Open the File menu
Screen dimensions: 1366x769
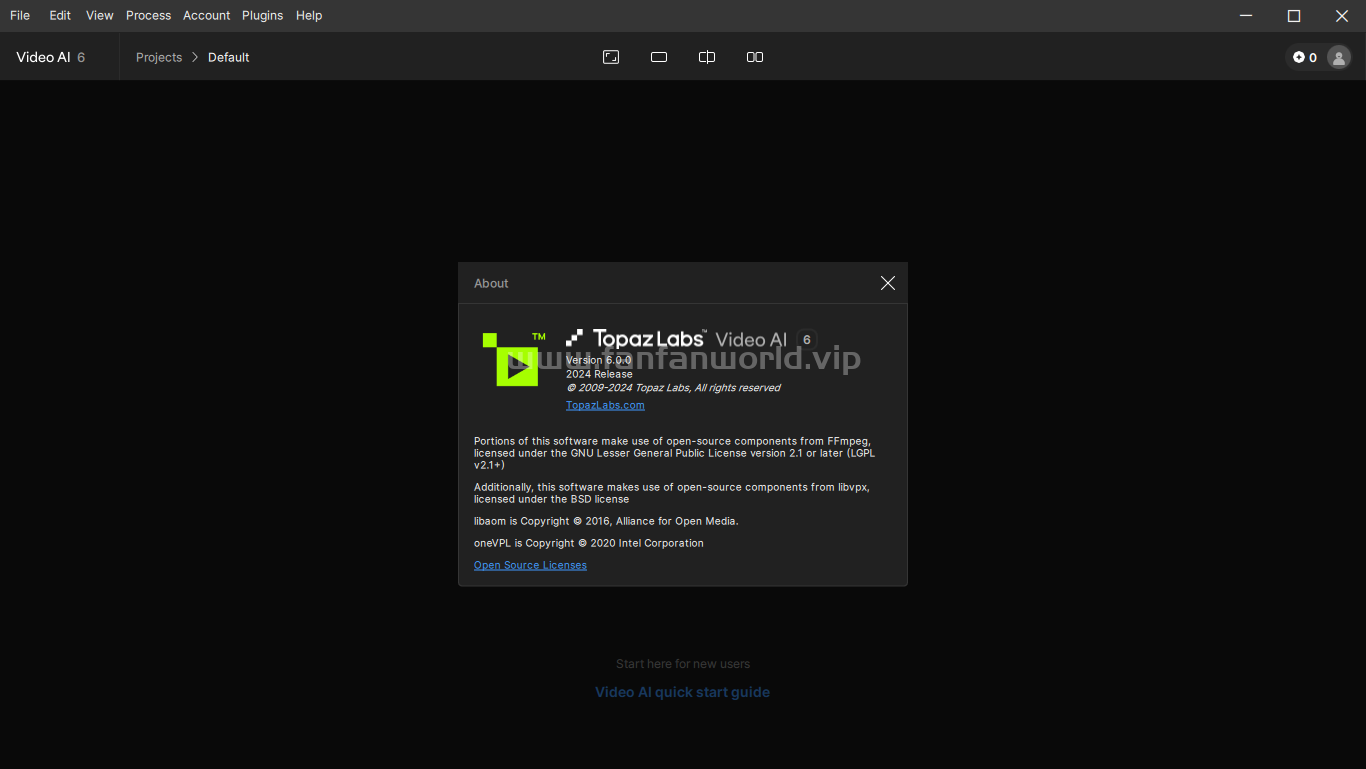tap(20, 15)
